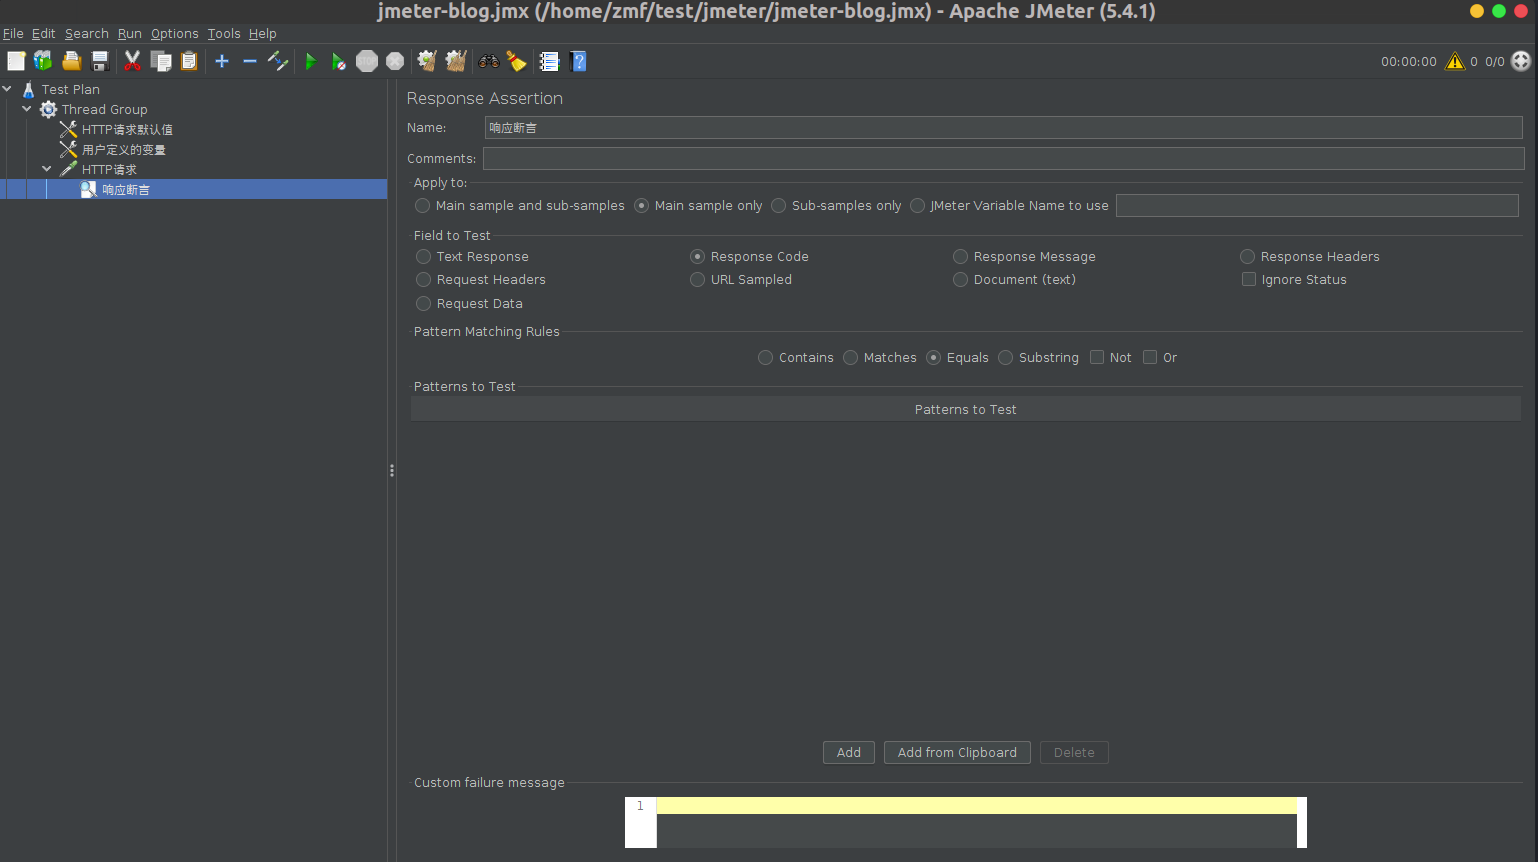Collapse the Test Plan tree node arrow
Screen dimensions: 1538x862
[7, 89]
